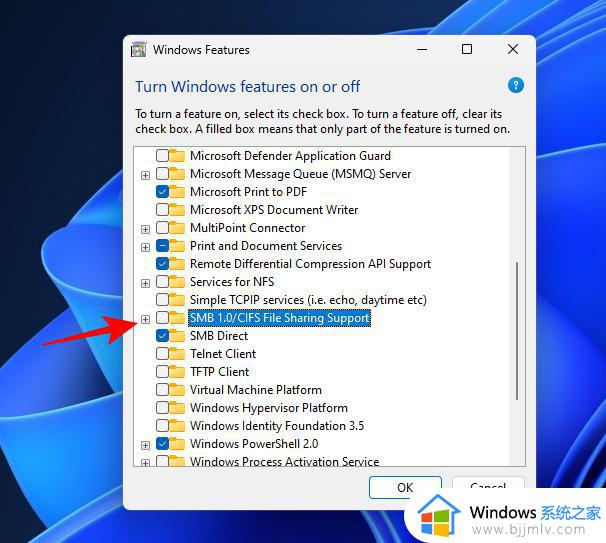Viewport: 606px width, 543px height.
Task: Toggle the Print and Document Services checkbox
Action: (x=162, y=245)
